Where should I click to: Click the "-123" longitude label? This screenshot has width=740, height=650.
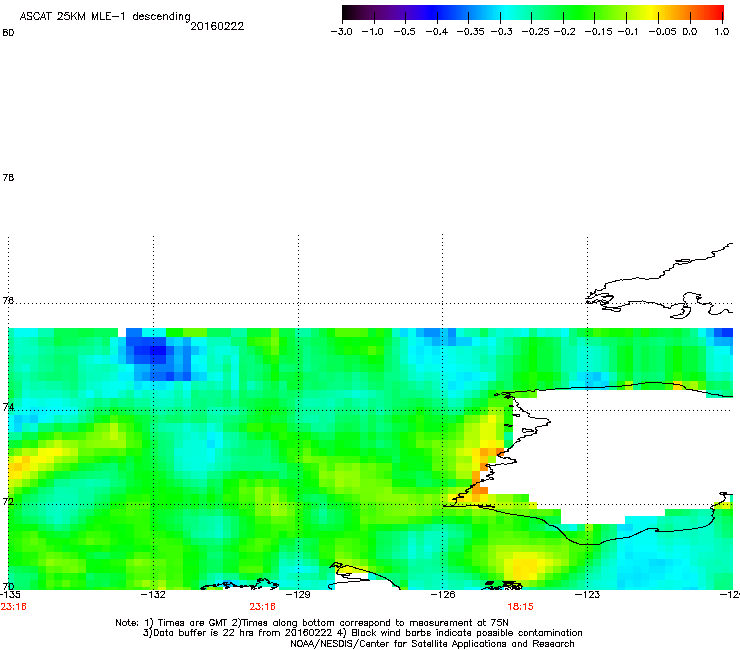587,595
